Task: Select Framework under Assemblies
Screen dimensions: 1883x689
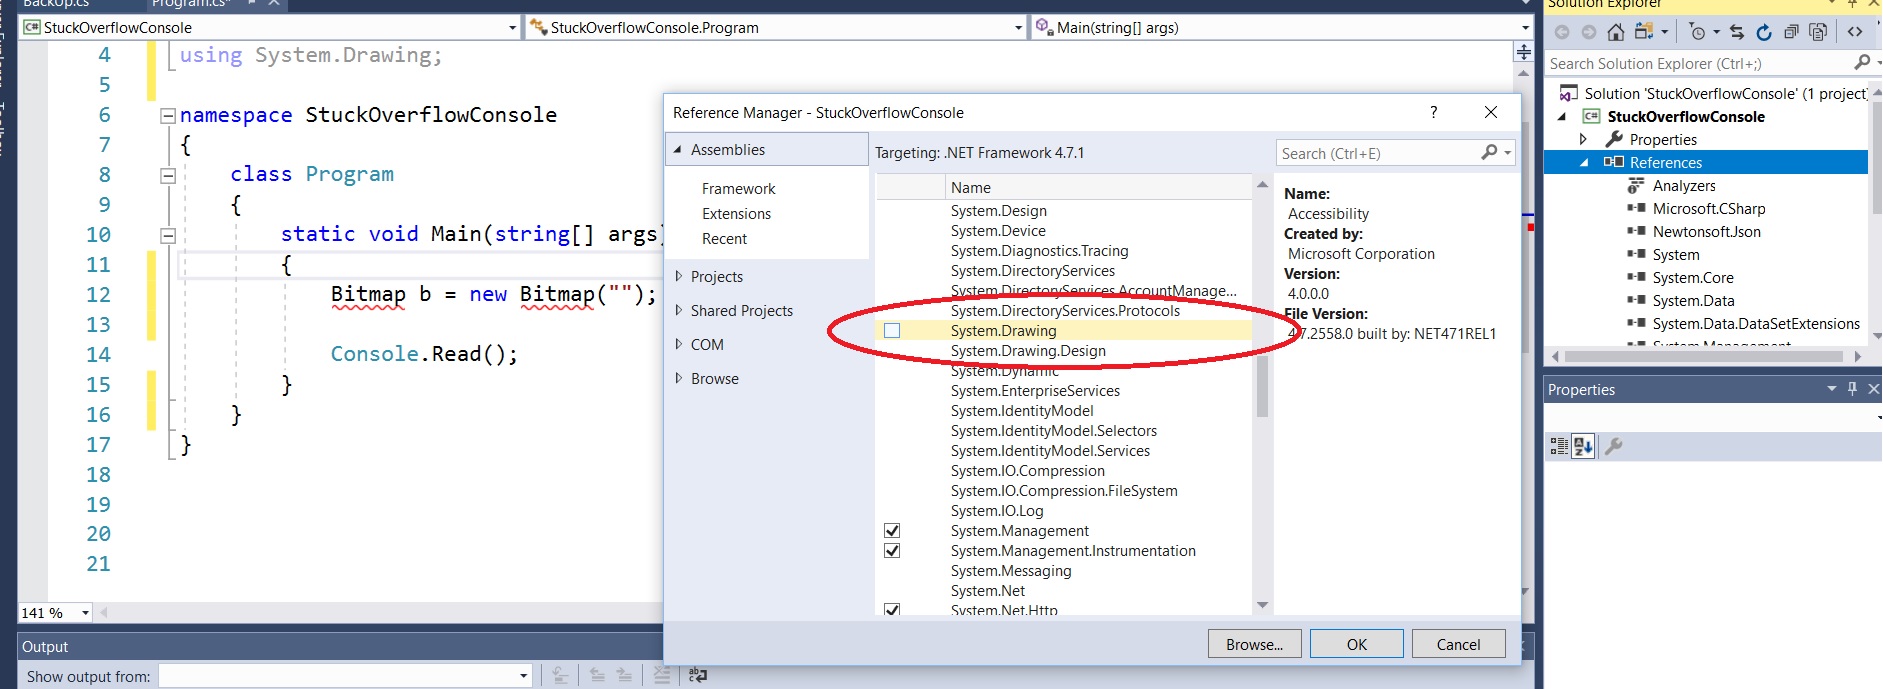Action: [x=738, y=189]
